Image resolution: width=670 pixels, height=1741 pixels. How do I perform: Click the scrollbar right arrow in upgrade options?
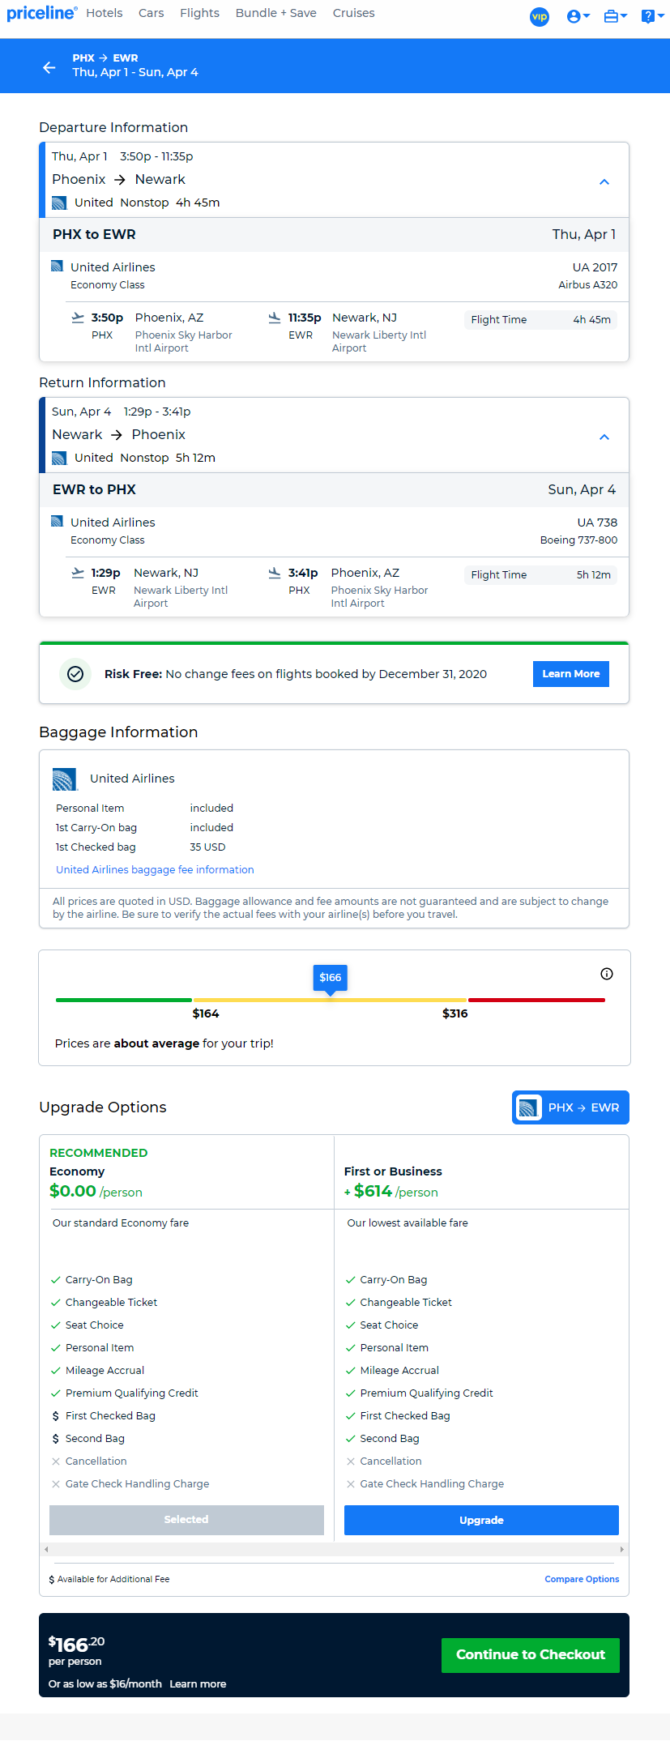coord(623,1549)
